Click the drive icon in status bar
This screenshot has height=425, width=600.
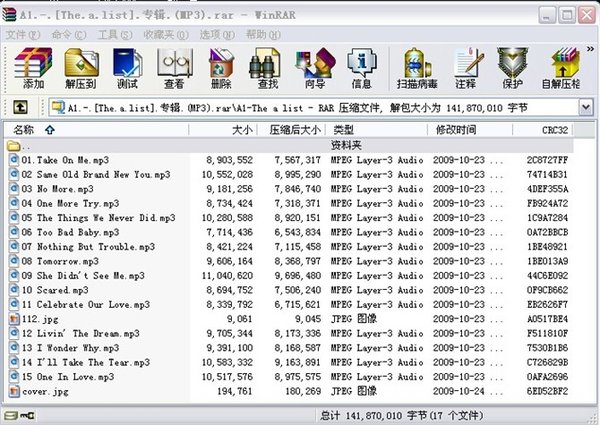10,415
